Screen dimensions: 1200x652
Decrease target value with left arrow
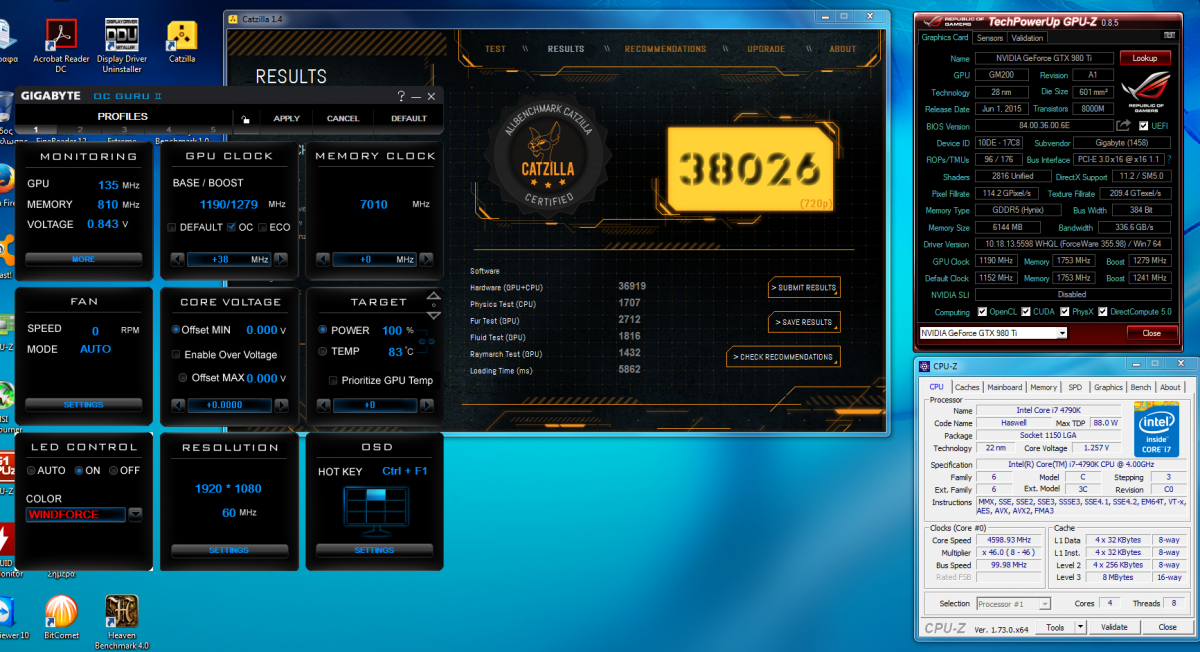click(322, 405)
